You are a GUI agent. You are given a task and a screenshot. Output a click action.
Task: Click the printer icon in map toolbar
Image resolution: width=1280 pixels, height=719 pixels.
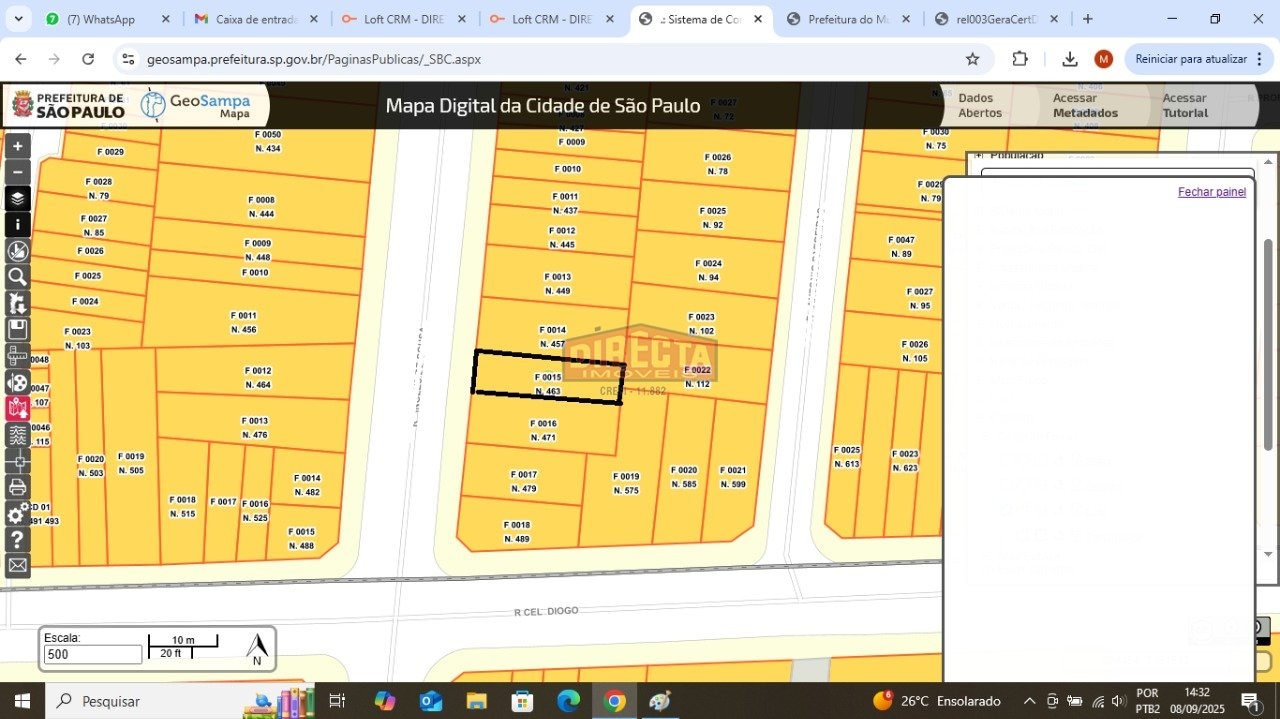click(17, 487)
